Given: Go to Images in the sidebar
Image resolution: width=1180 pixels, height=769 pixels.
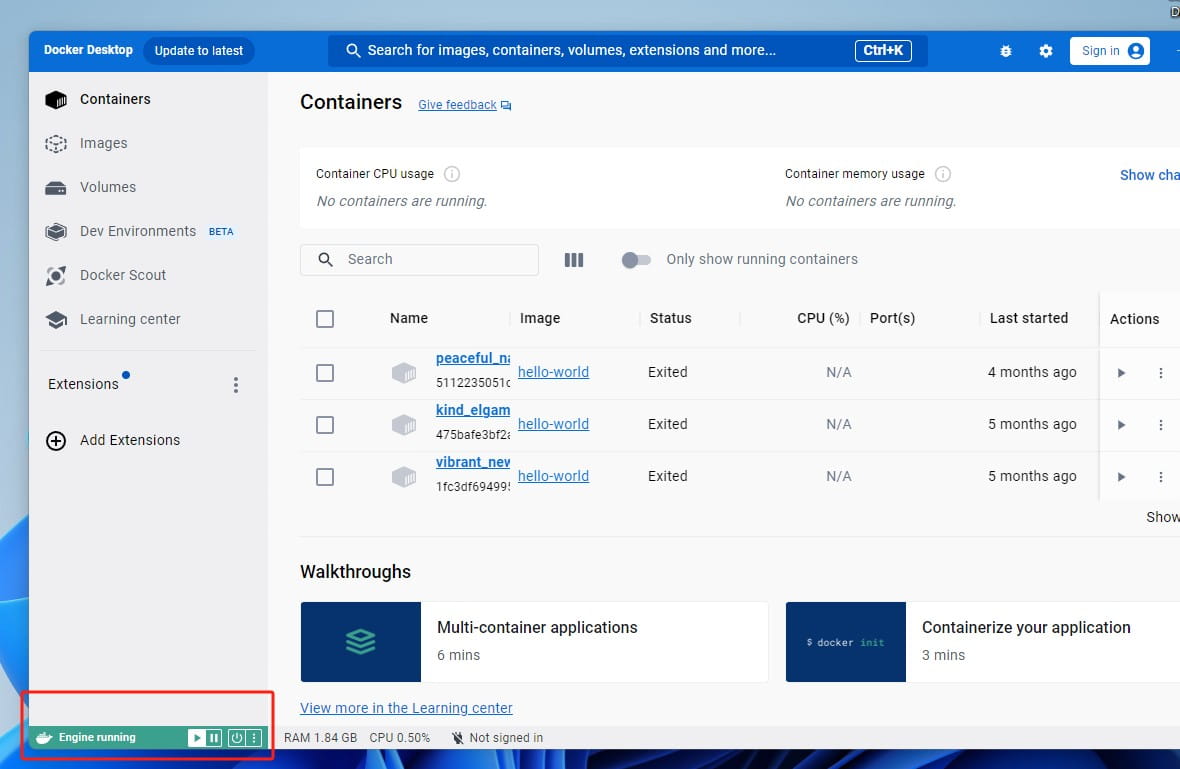Looking at the screenshot, I should coord(103,143).
